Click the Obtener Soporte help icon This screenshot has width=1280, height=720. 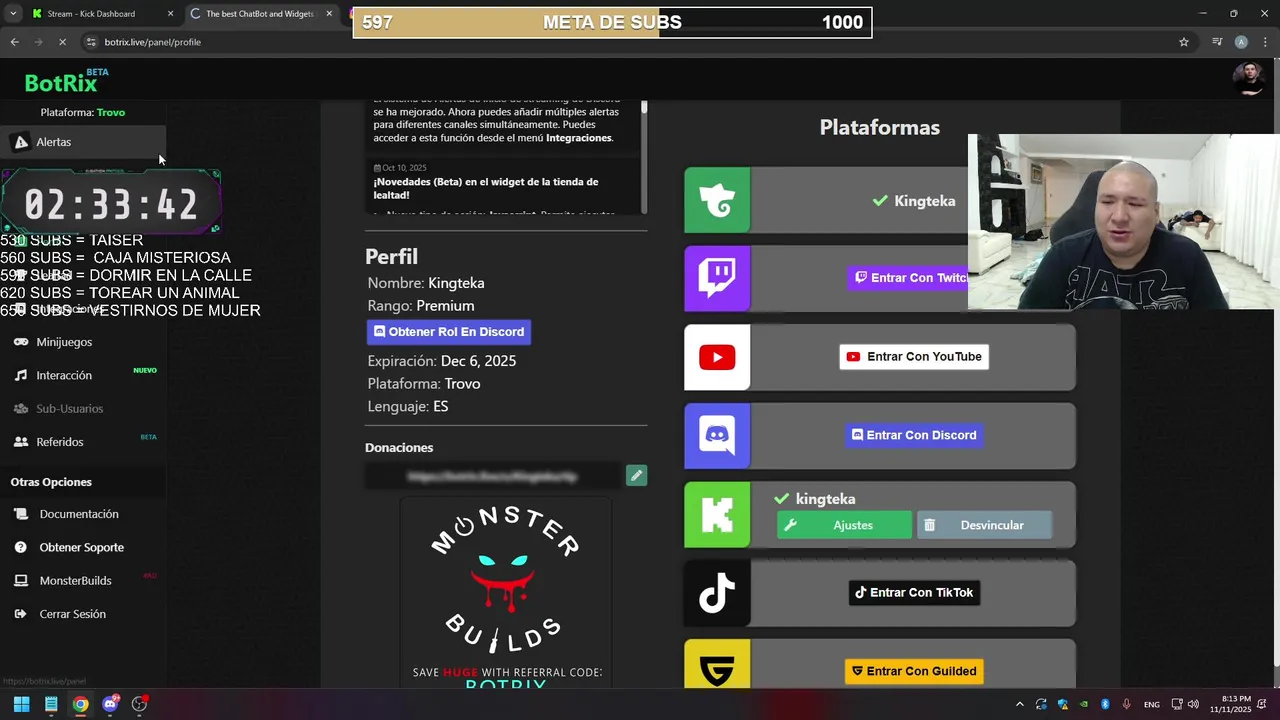point(21,547)
